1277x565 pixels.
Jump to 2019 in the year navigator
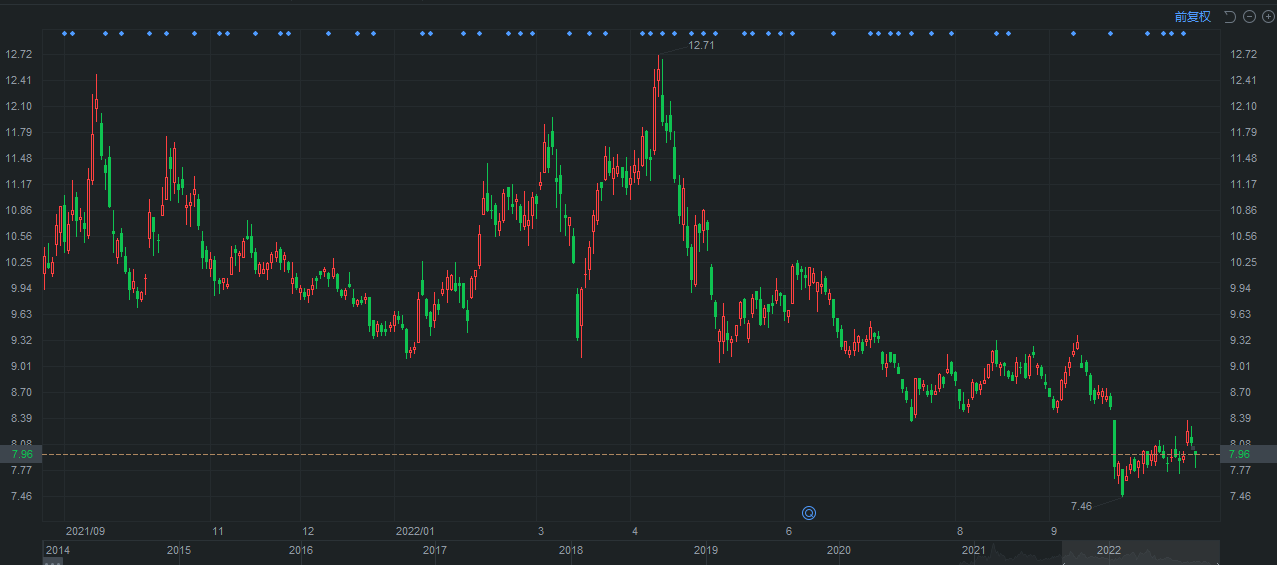[706, 550]
